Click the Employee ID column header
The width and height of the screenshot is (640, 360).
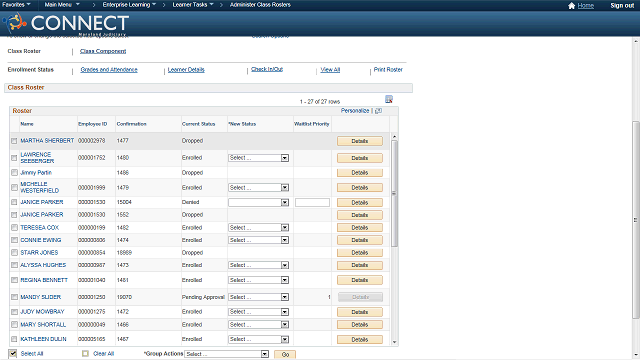coord(92,124)
